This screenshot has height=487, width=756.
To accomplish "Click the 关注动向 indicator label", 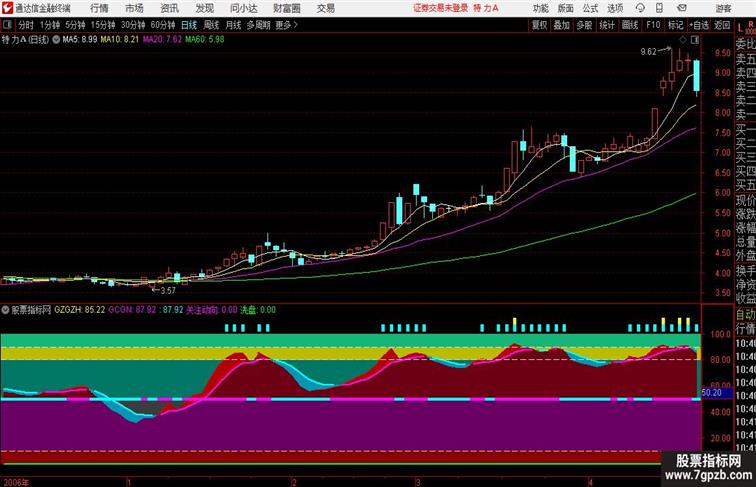I will click(x=203, y=310).
